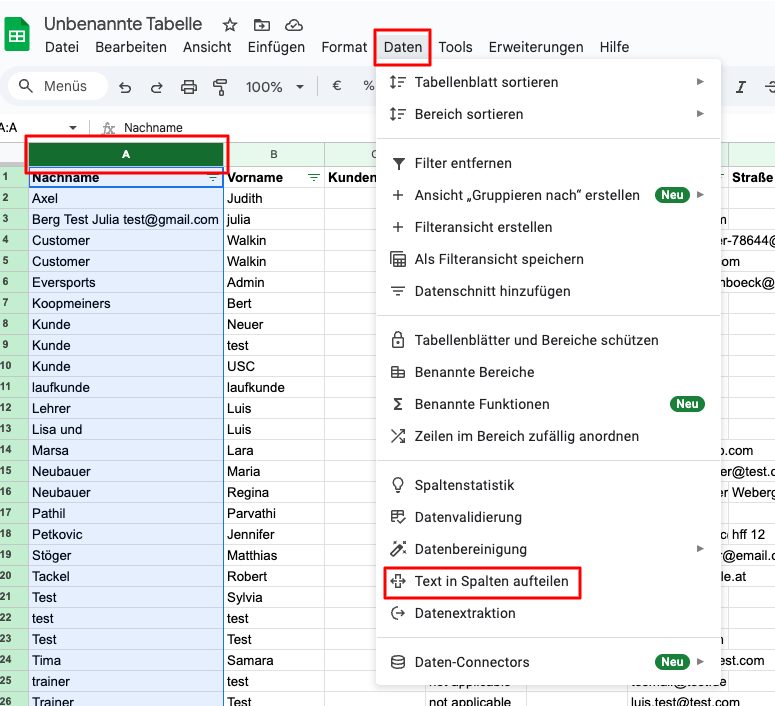Apply percent format in toolbar

coord(368,86)
